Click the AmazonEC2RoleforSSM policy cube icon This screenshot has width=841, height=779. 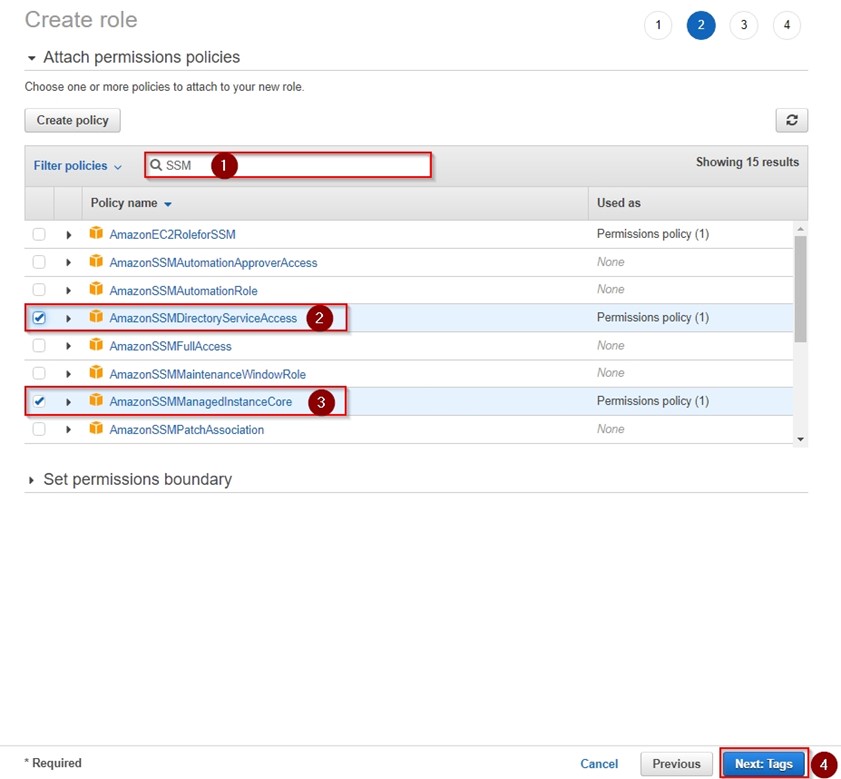[96, 234]
